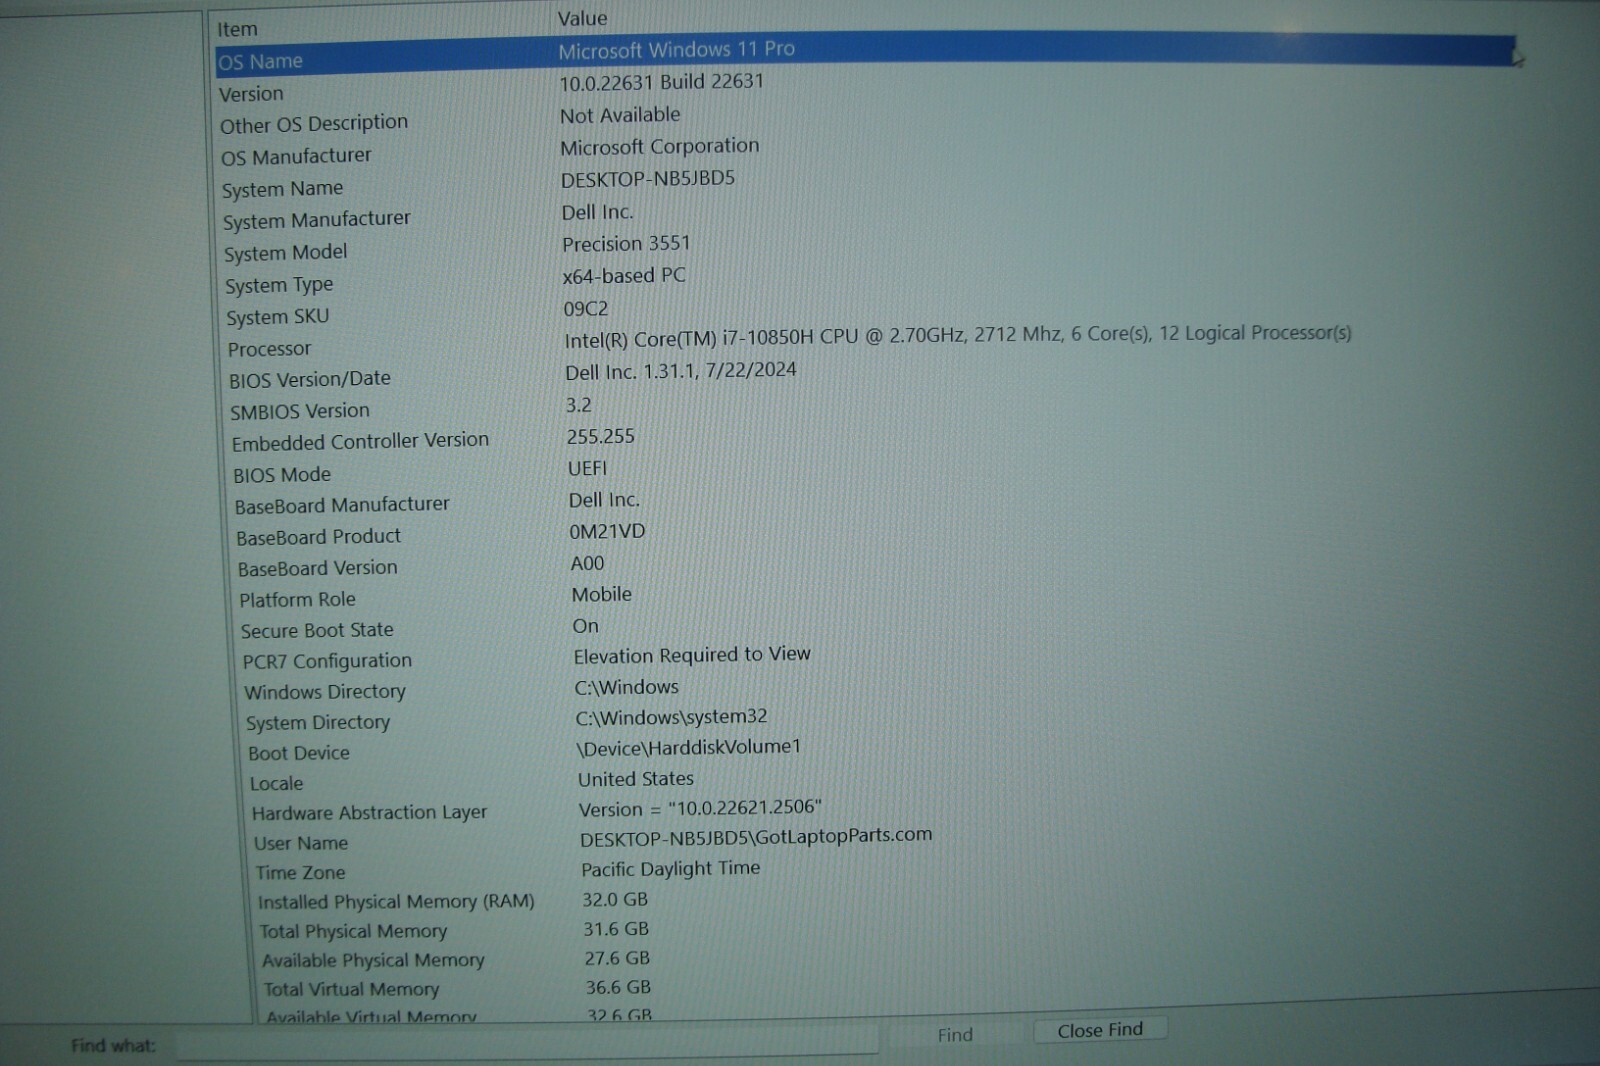Click the Close Find button
This screenshot has width=1600, height=1066.
pyautogui.click(x=1099, y=1030)
